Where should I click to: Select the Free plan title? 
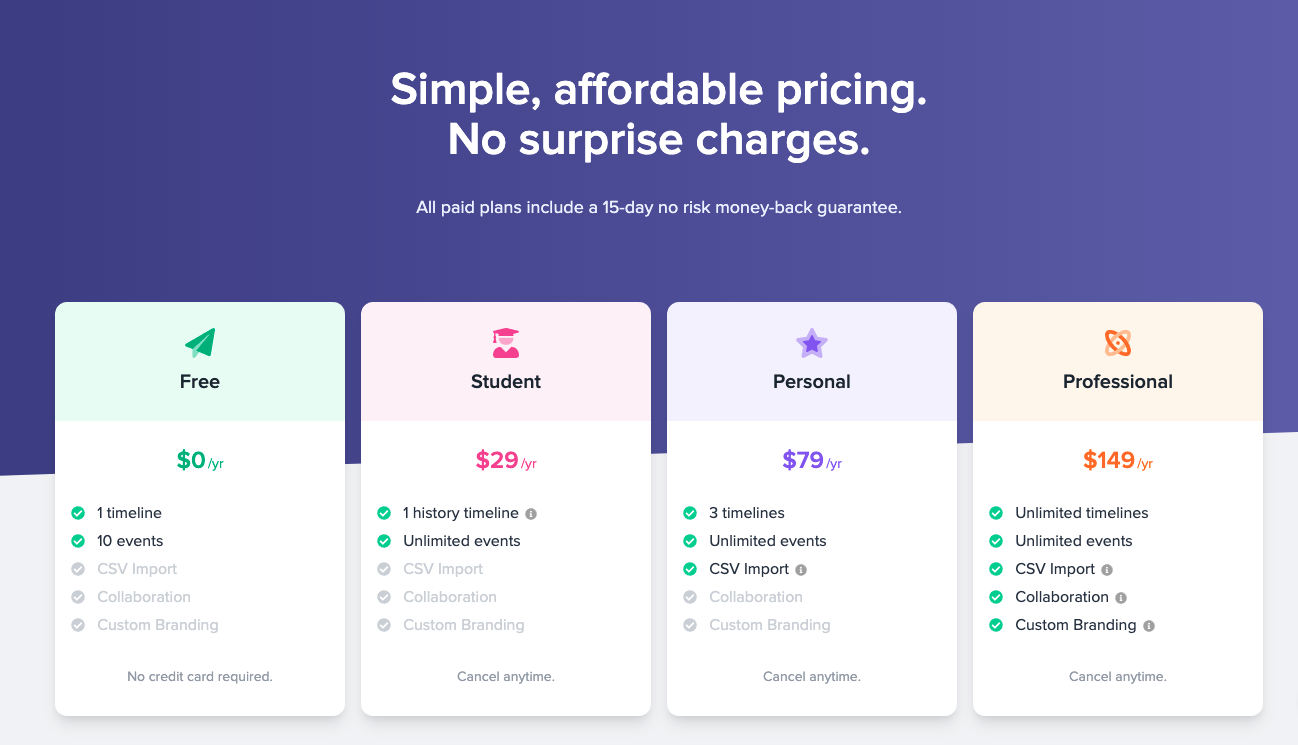[x=200, y=381]
